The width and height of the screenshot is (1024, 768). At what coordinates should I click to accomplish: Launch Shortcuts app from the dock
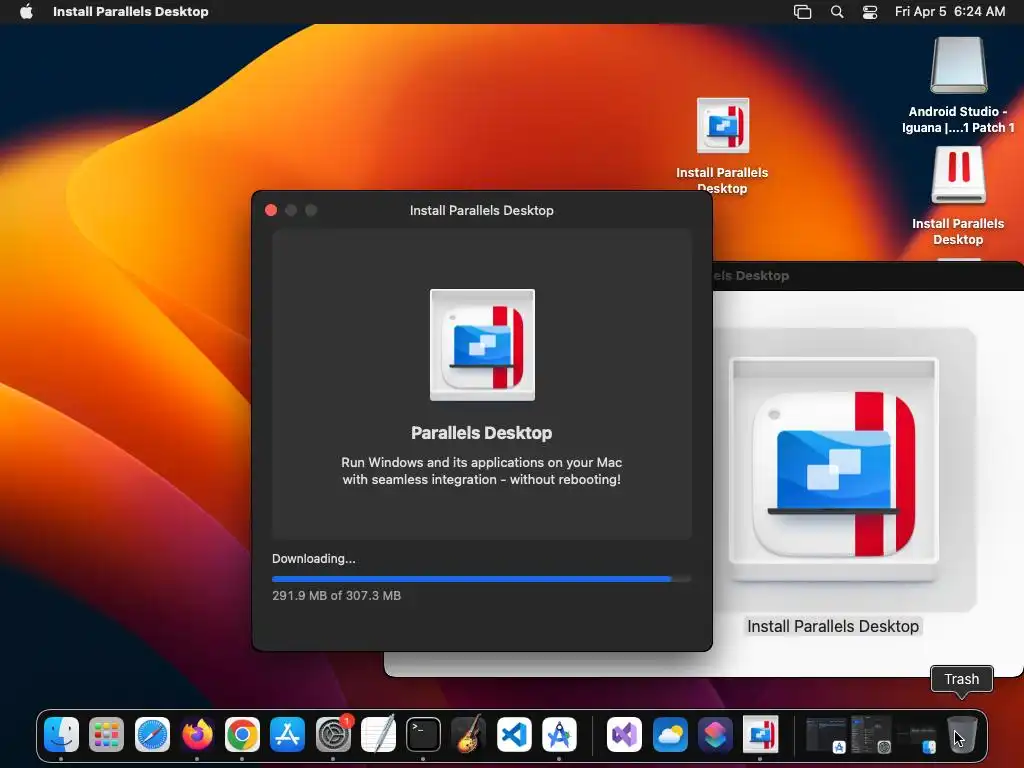[x=715, y=735]
